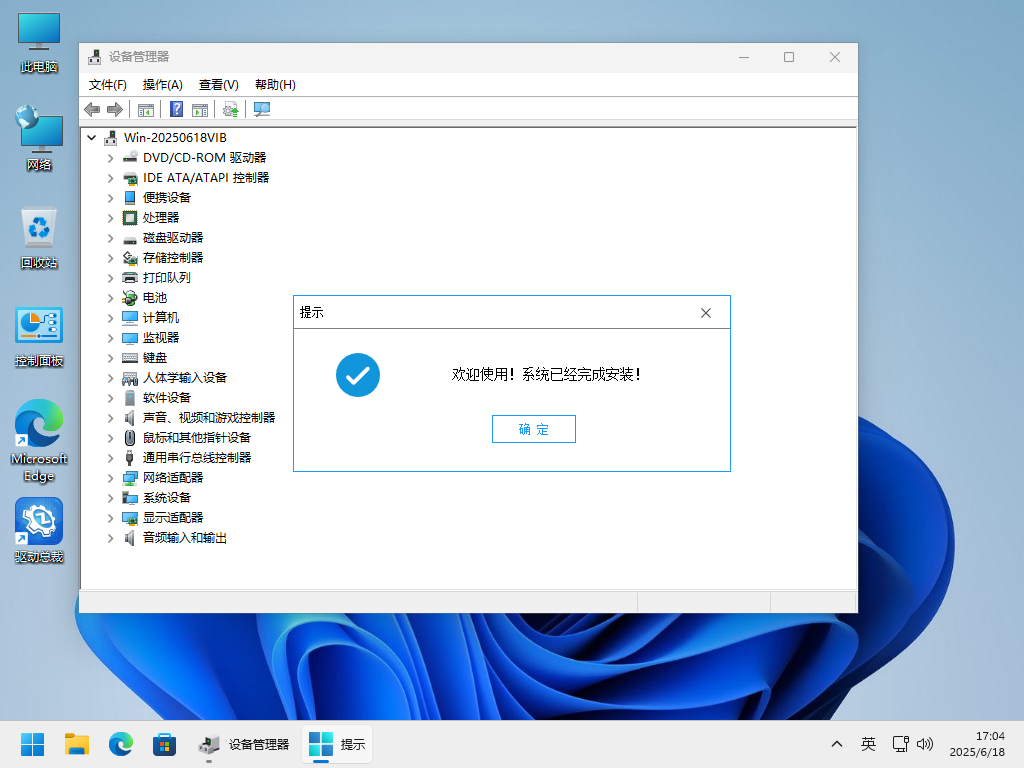Select the 软件设备 tree item
Viewport: 1024px width, 768px height.
pos(167,398)
